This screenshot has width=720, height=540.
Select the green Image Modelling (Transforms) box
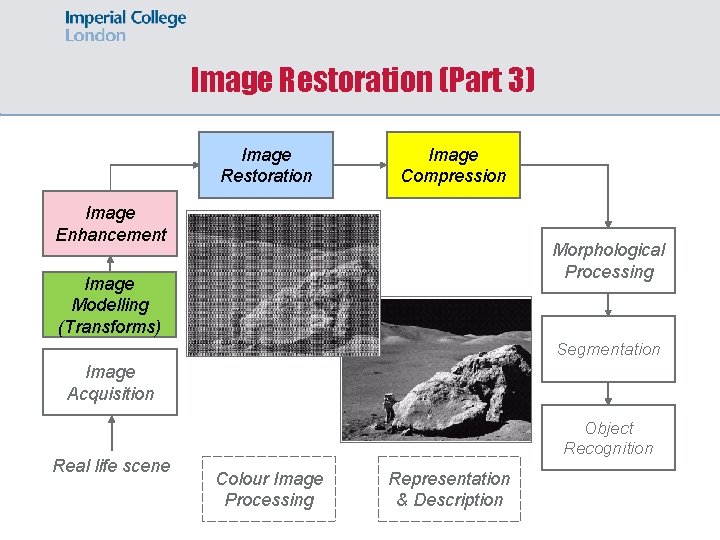click(x=110, y=304)
